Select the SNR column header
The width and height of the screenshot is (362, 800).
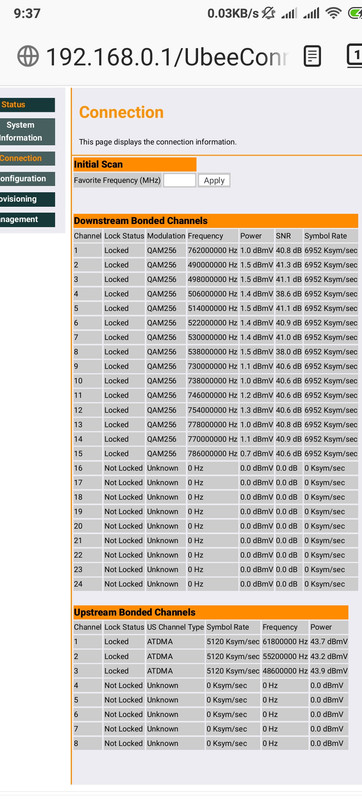coord(289,236)
